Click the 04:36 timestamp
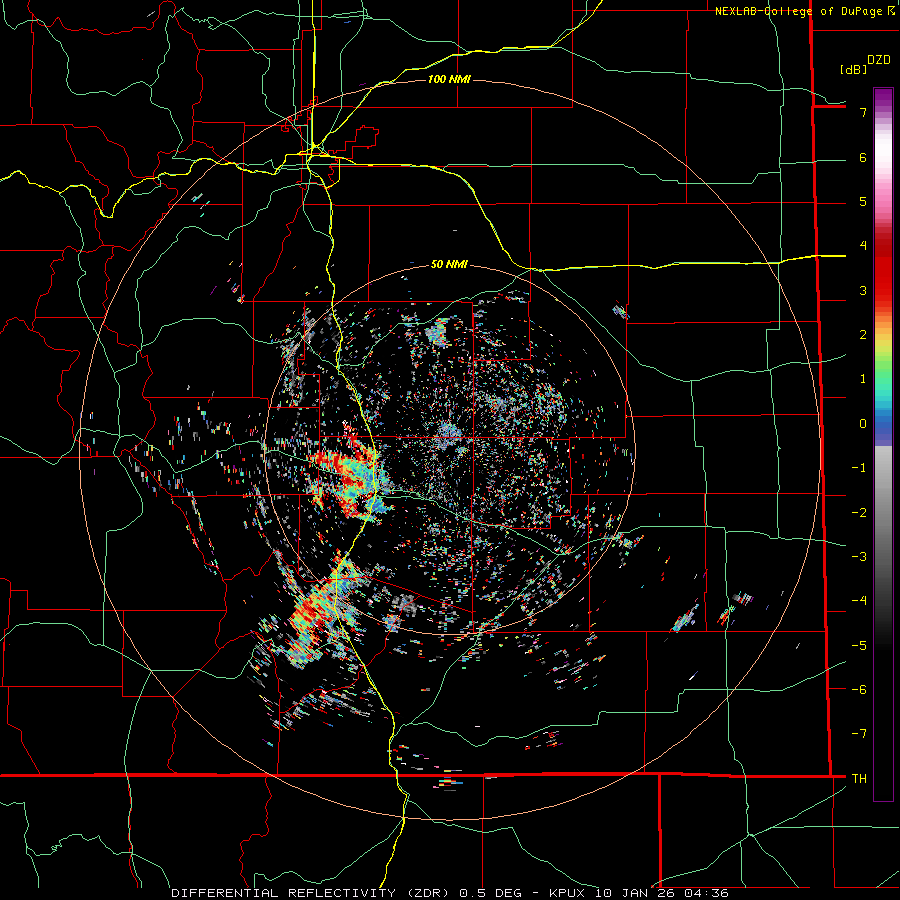The image size is (900, 900). (x=707, y=893)
